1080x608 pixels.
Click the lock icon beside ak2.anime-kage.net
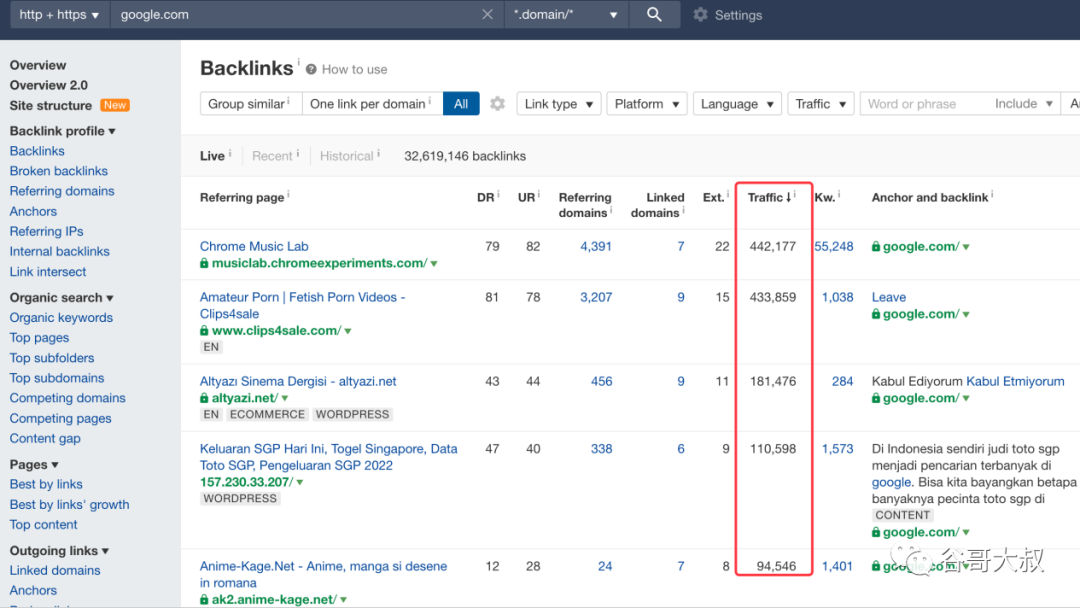204,600
